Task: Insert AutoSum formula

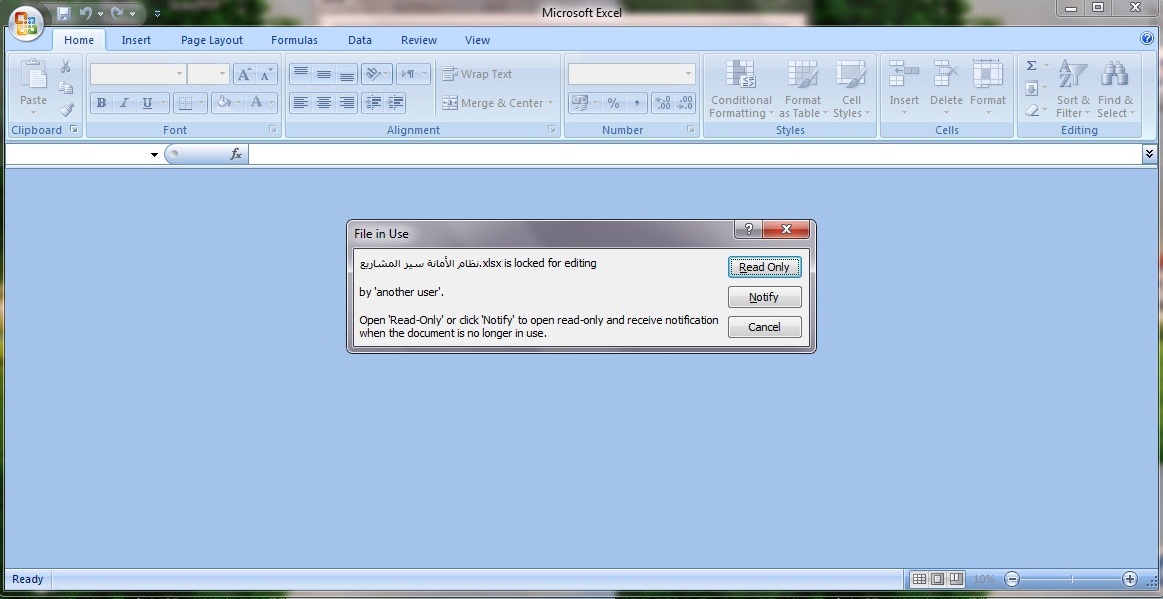Action: click(1032, 67)
